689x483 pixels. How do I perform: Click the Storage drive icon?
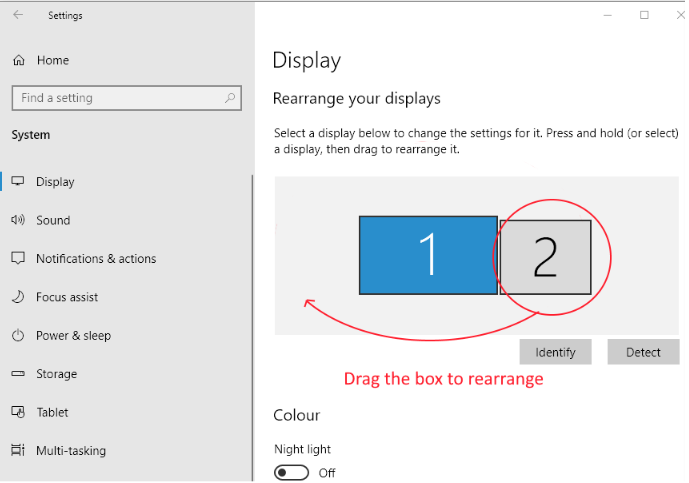coord(18,374)
